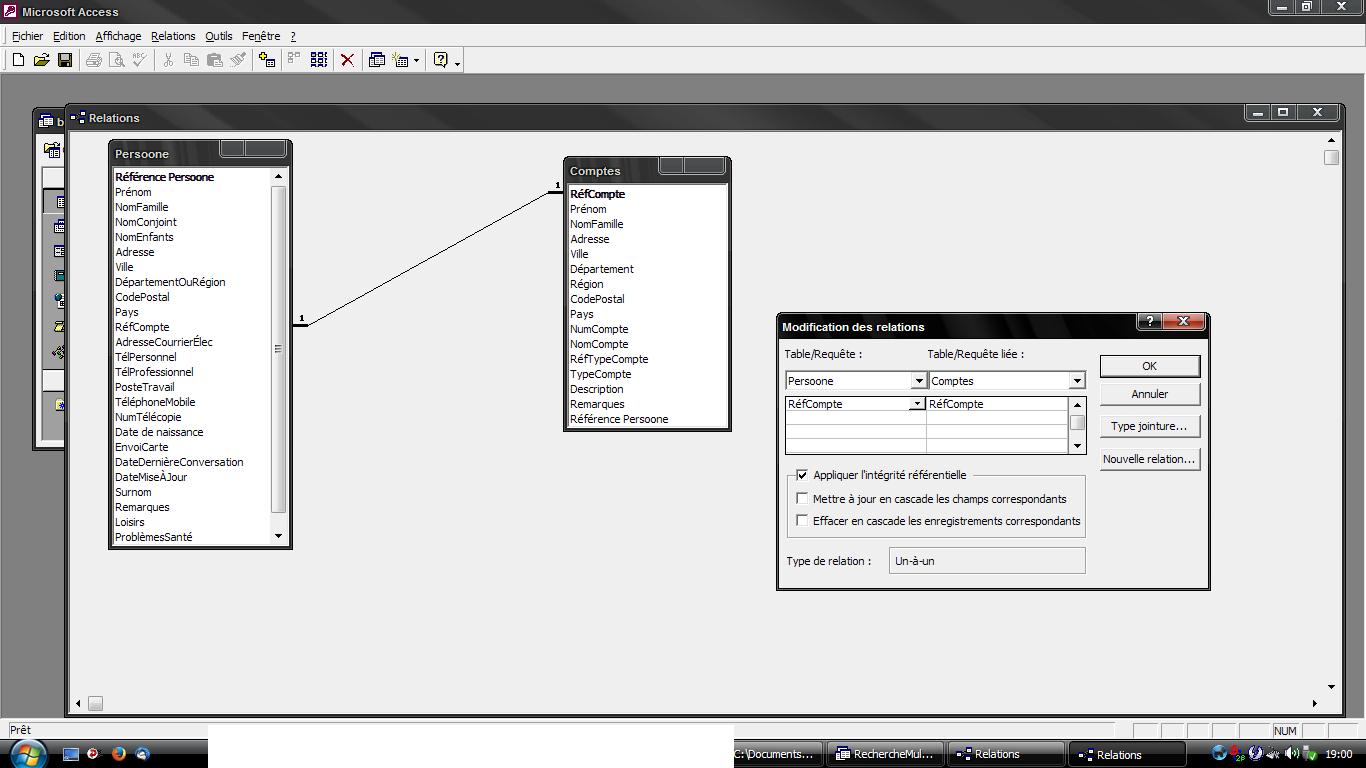Click the Format Painter brush icon
This screenshot has width=1366, height=768.
(x=238, y=60)
